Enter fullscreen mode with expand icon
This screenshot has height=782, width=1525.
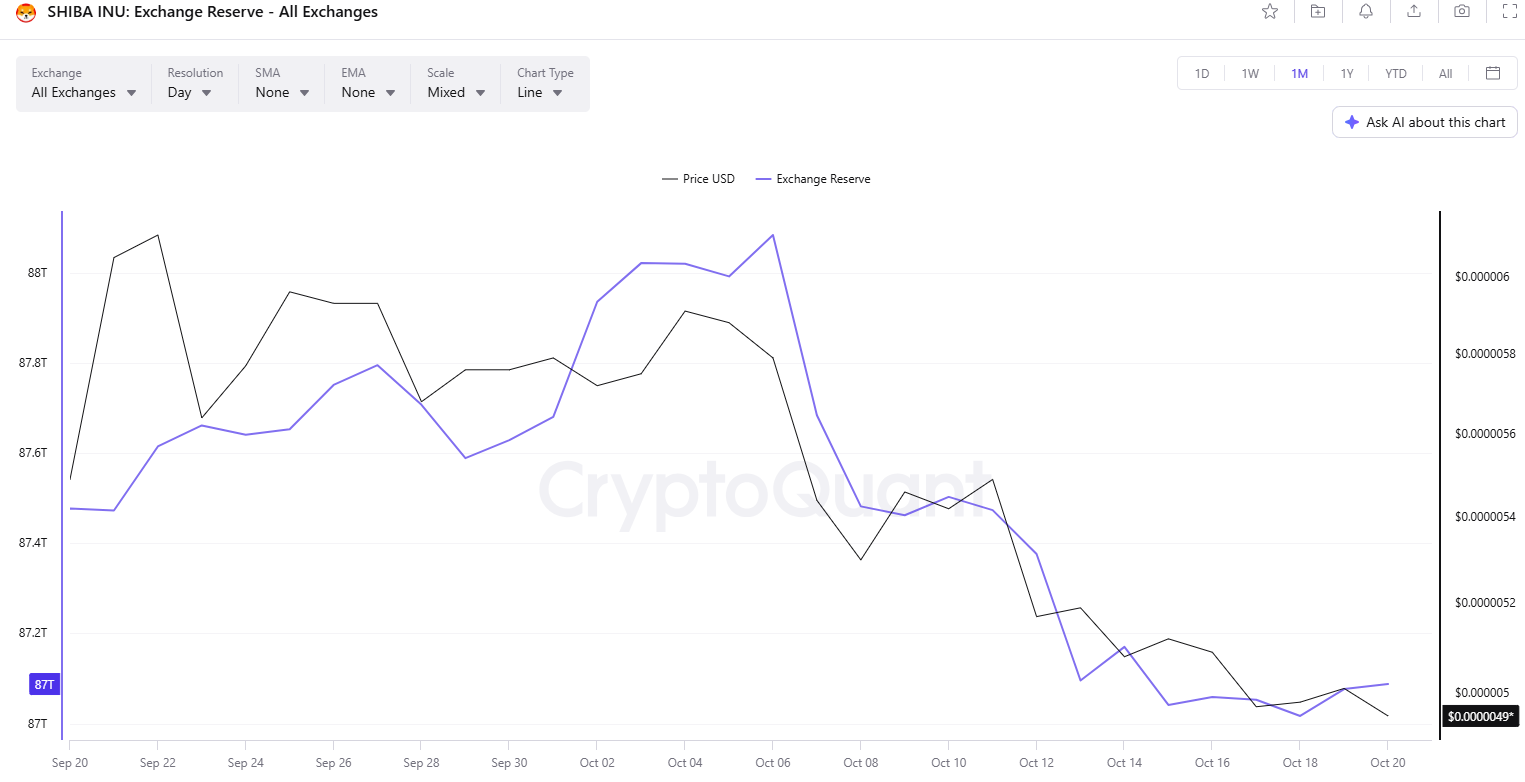tap(1510, 12)
